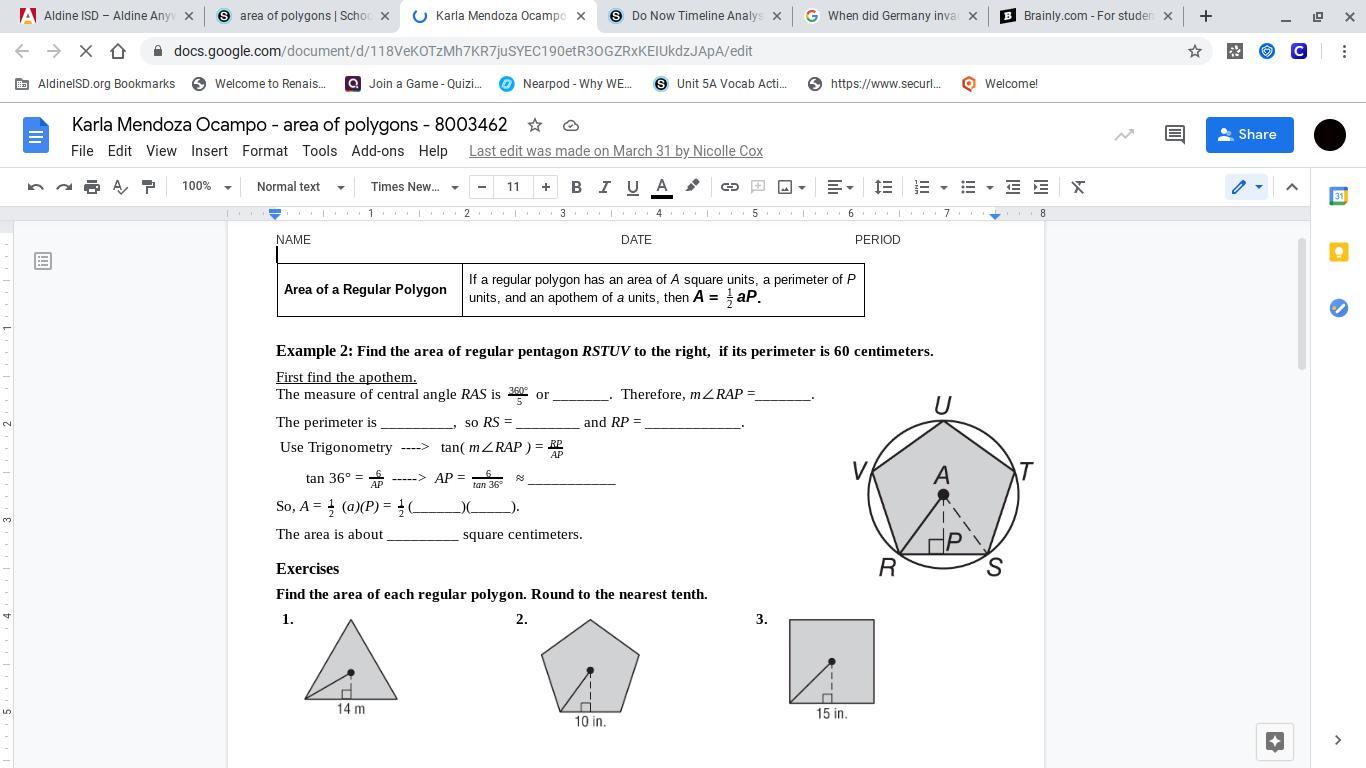
Task: Insert a link with link icon
Action: (730, 187)
